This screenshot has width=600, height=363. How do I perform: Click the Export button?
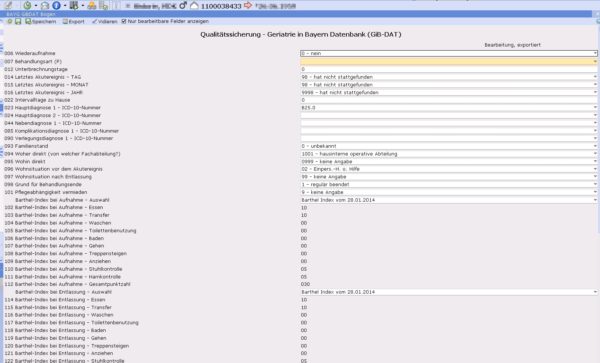click(x=73, y=21)
